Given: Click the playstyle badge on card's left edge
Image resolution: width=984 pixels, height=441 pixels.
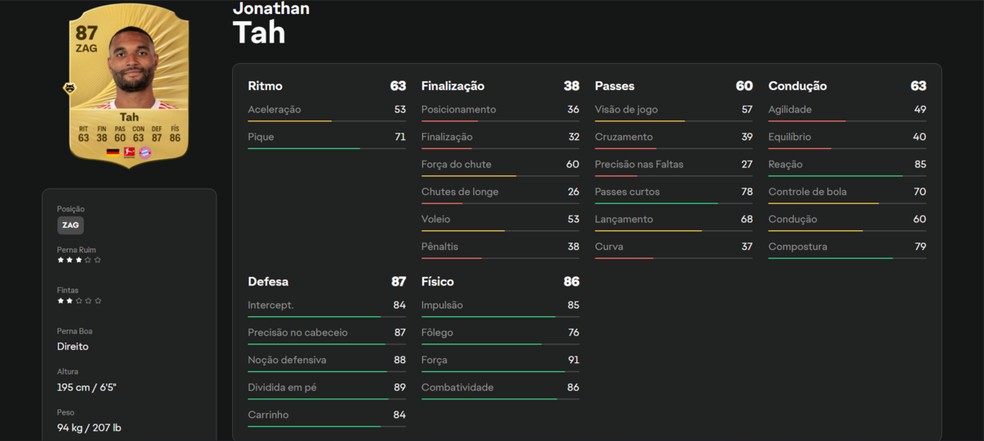Looking at the screenshot, I should point(70,88).
